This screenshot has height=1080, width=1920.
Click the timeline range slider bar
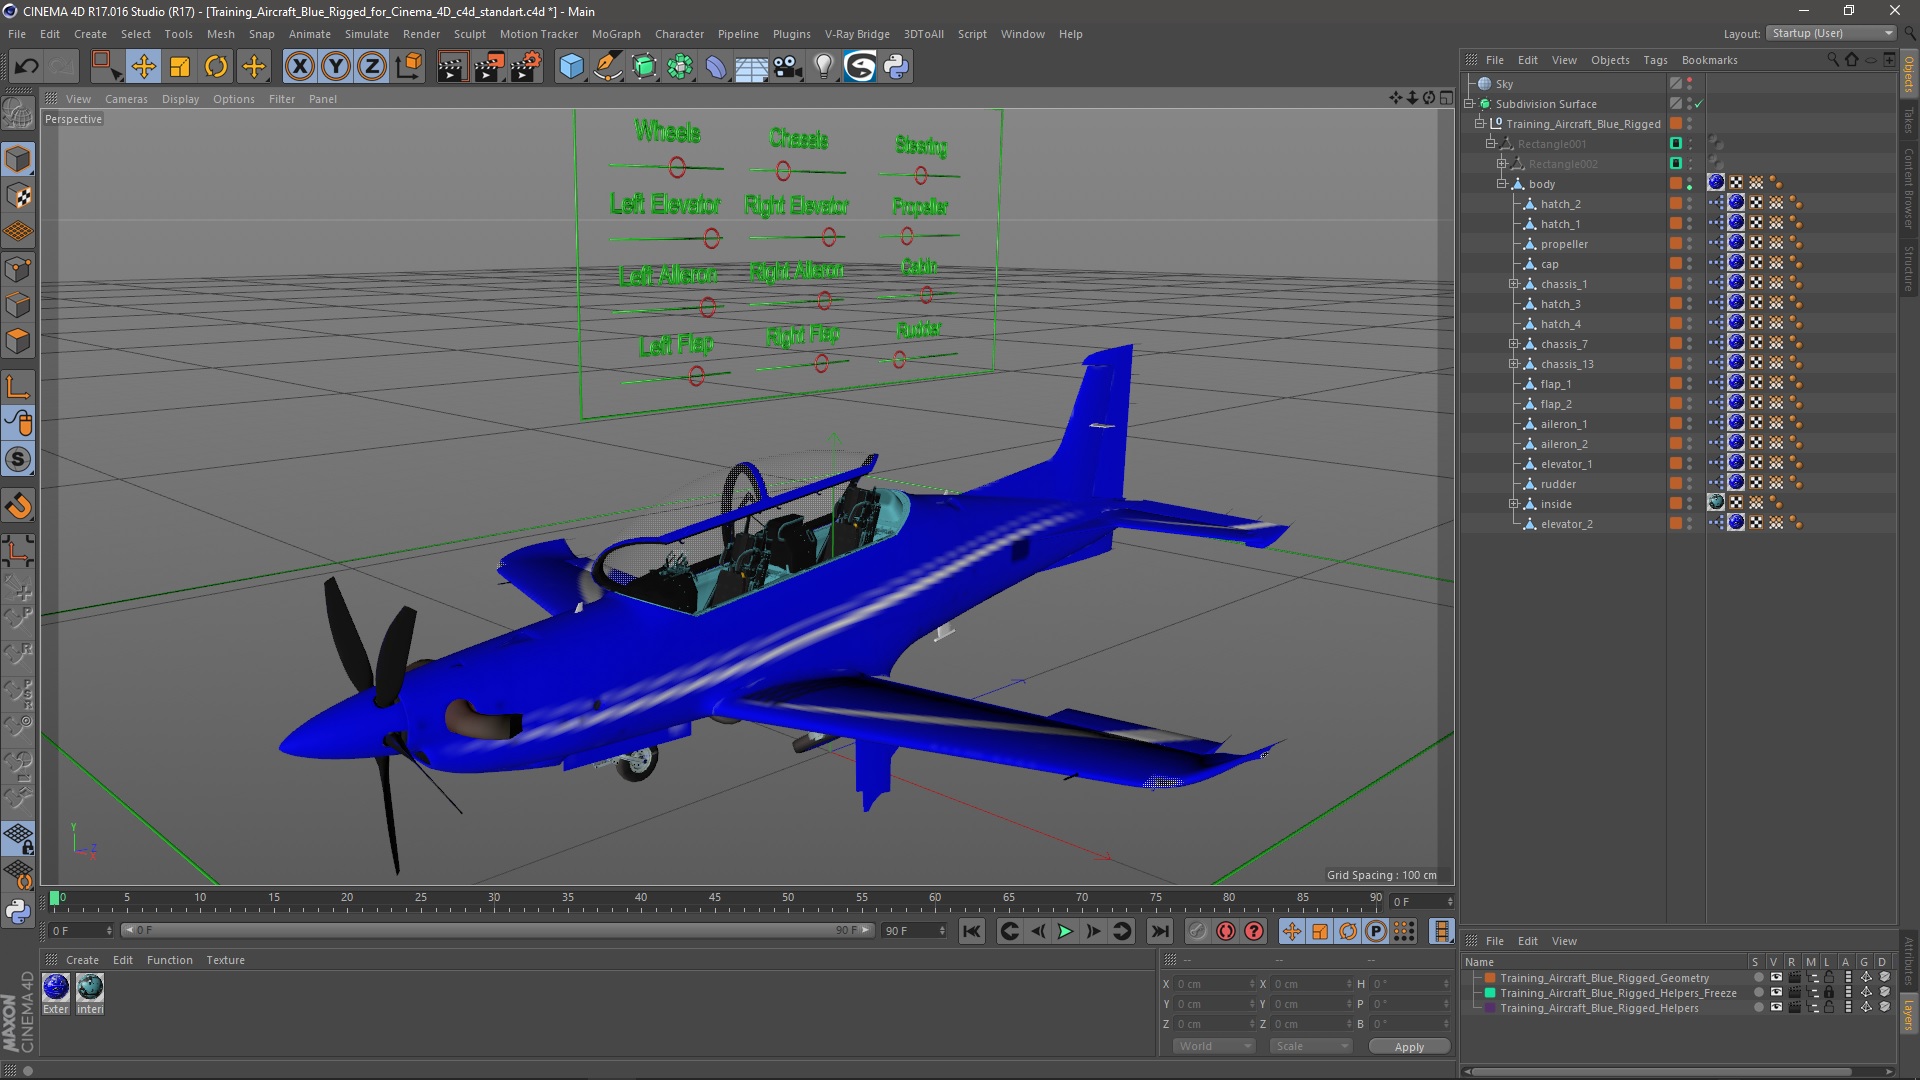pos(497,931)
